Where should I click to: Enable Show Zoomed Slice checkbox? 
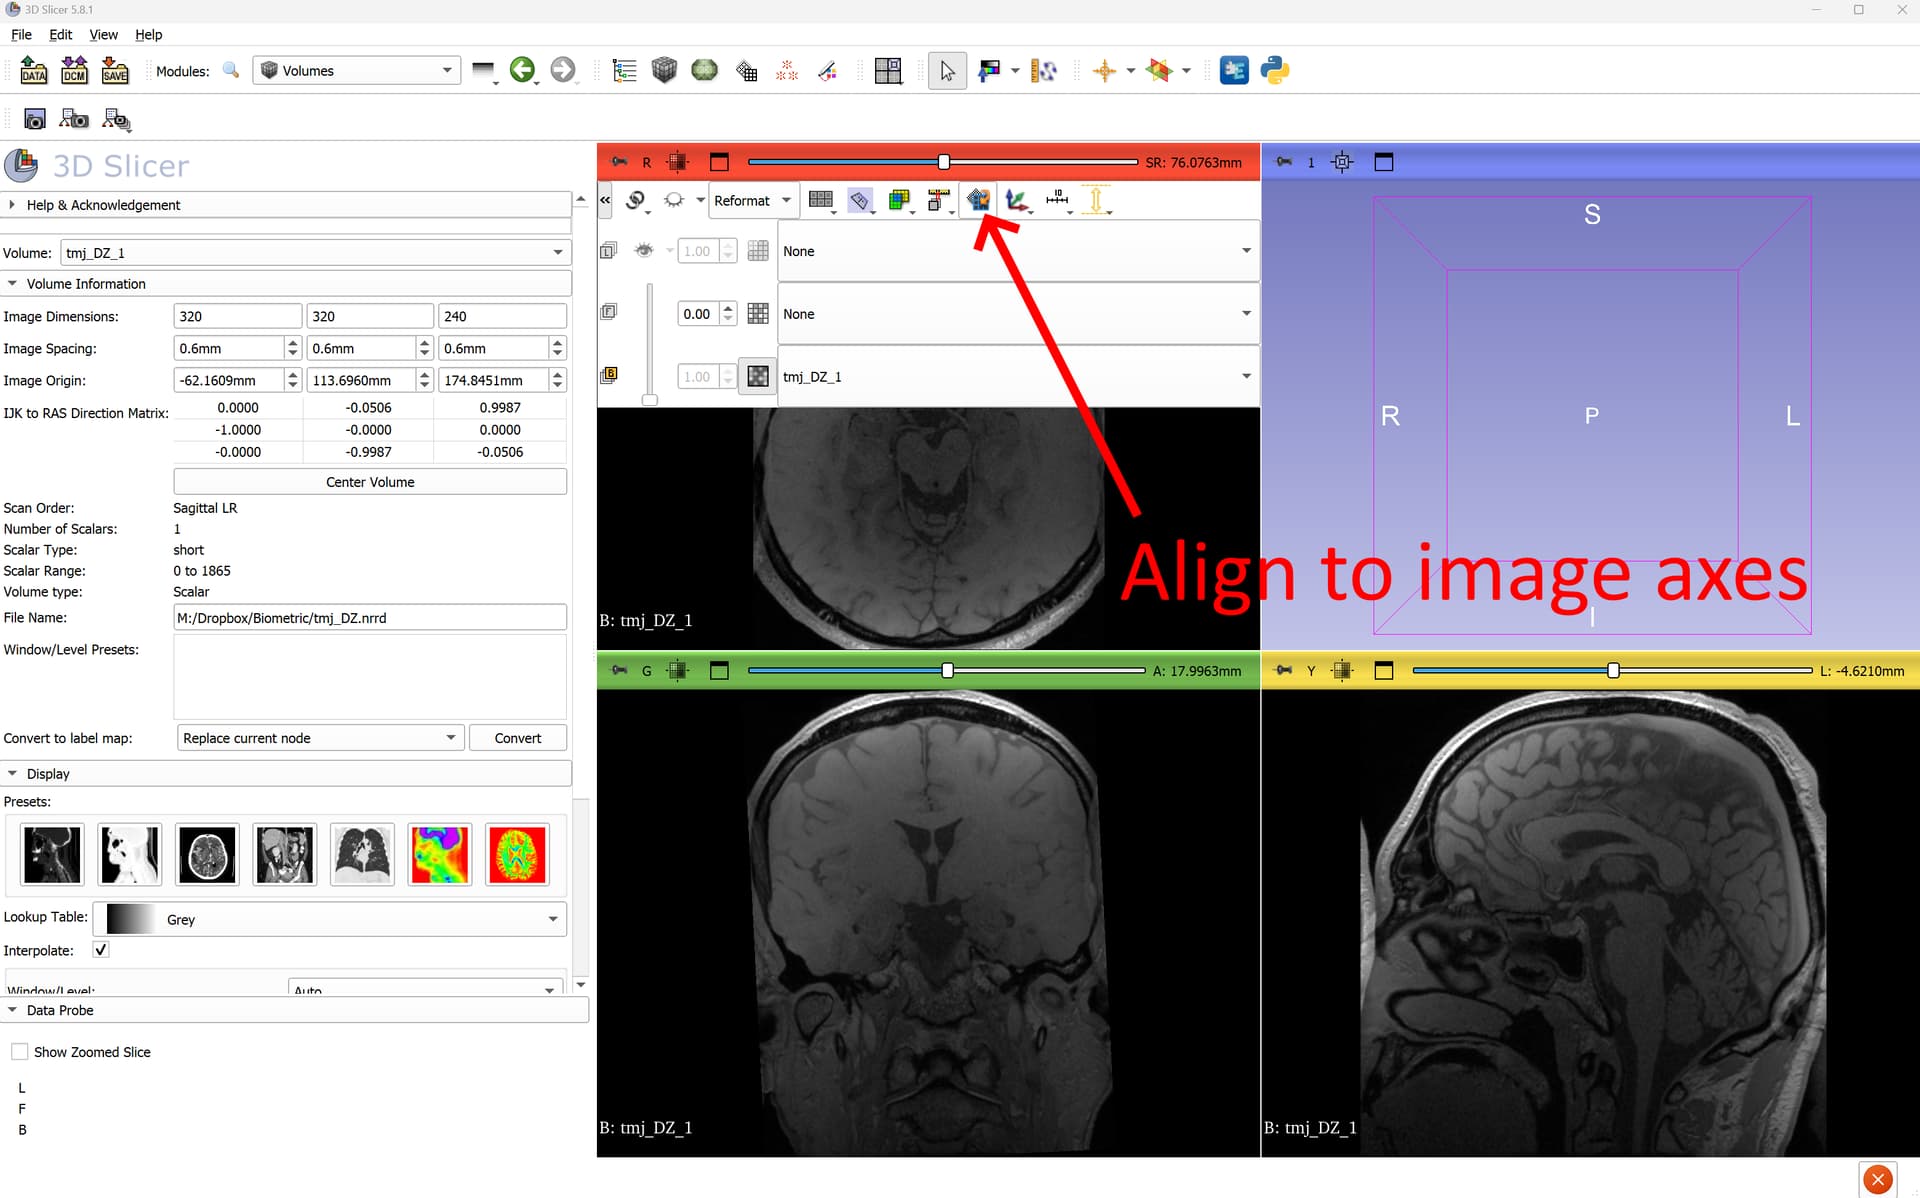click(x=20, y=1052)
